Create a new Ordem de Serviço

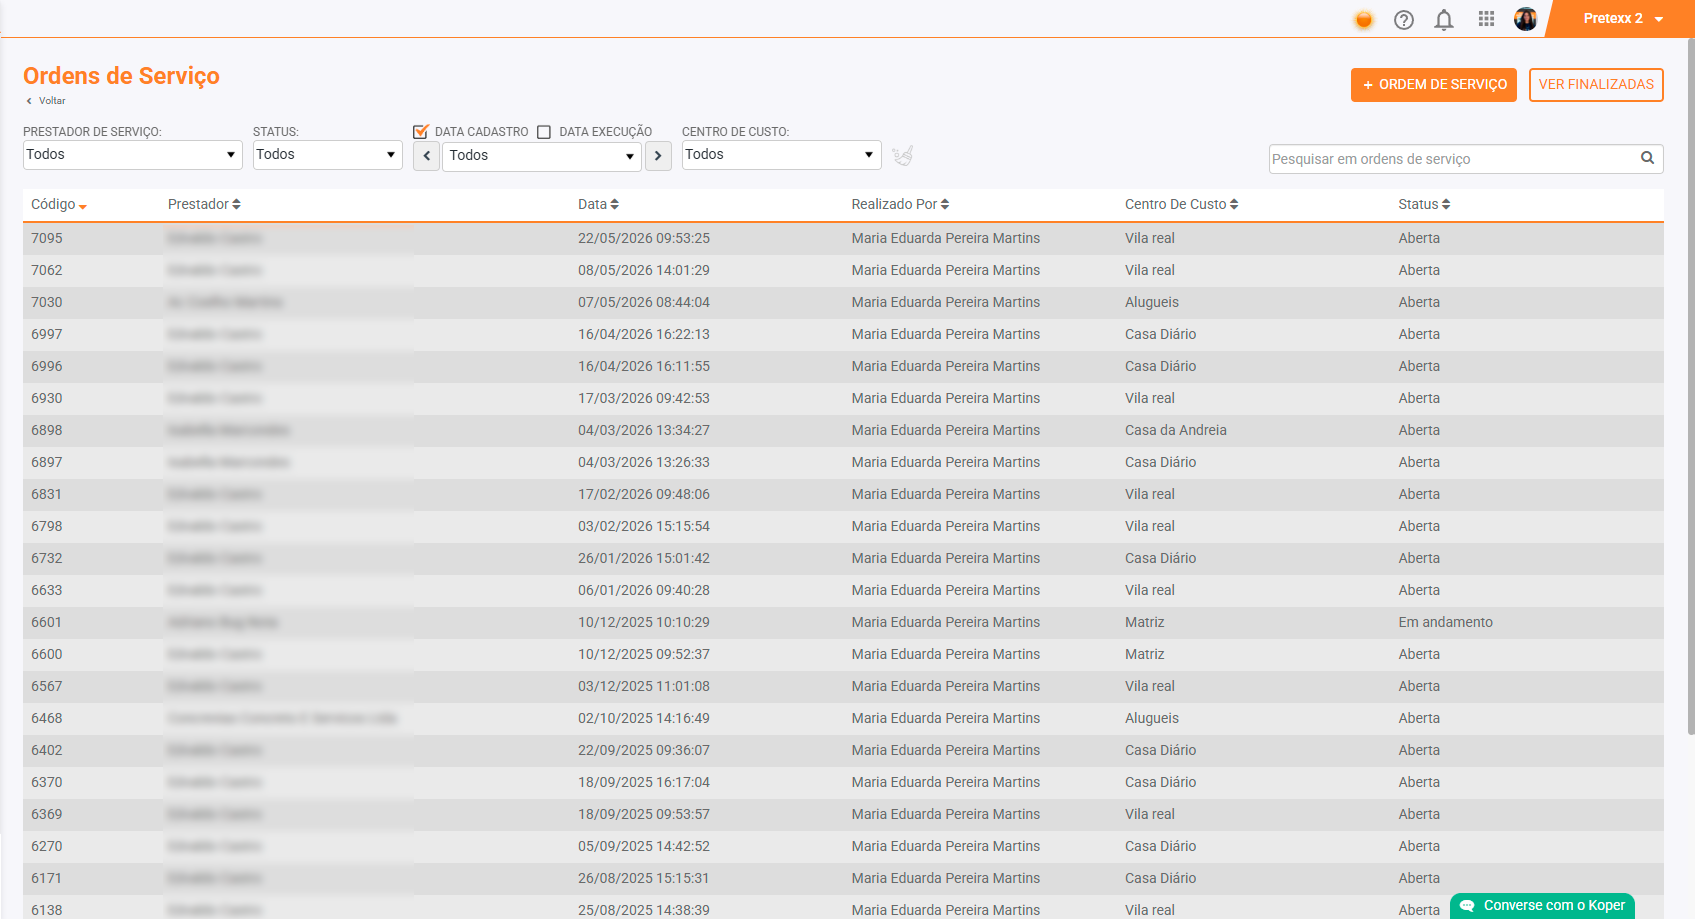pos(1434,85)
